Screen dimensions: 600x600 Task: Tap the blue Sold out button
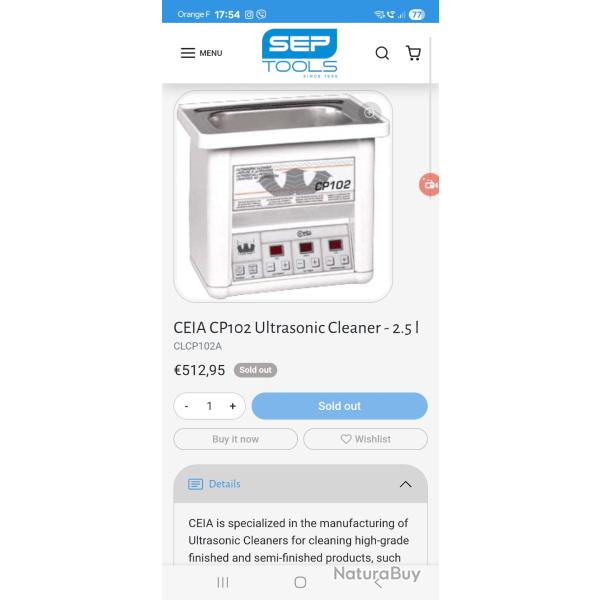point(339,406)
